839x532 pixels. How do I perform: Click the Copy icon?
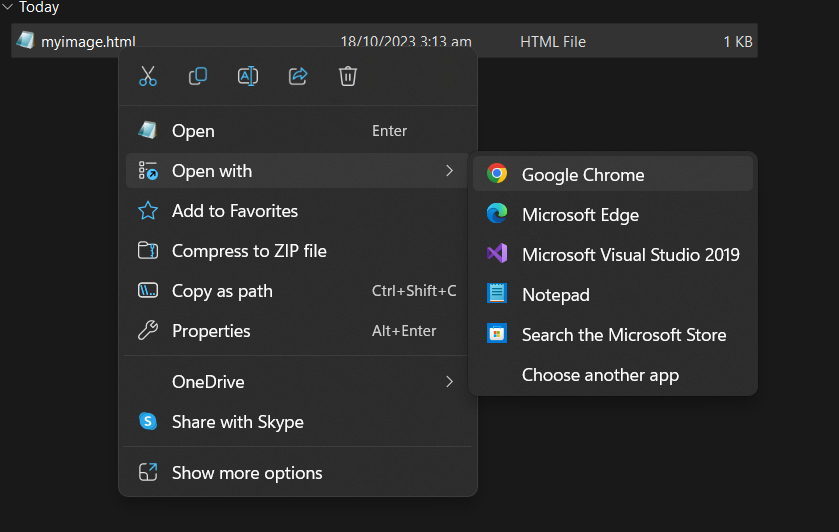(198, 76)
